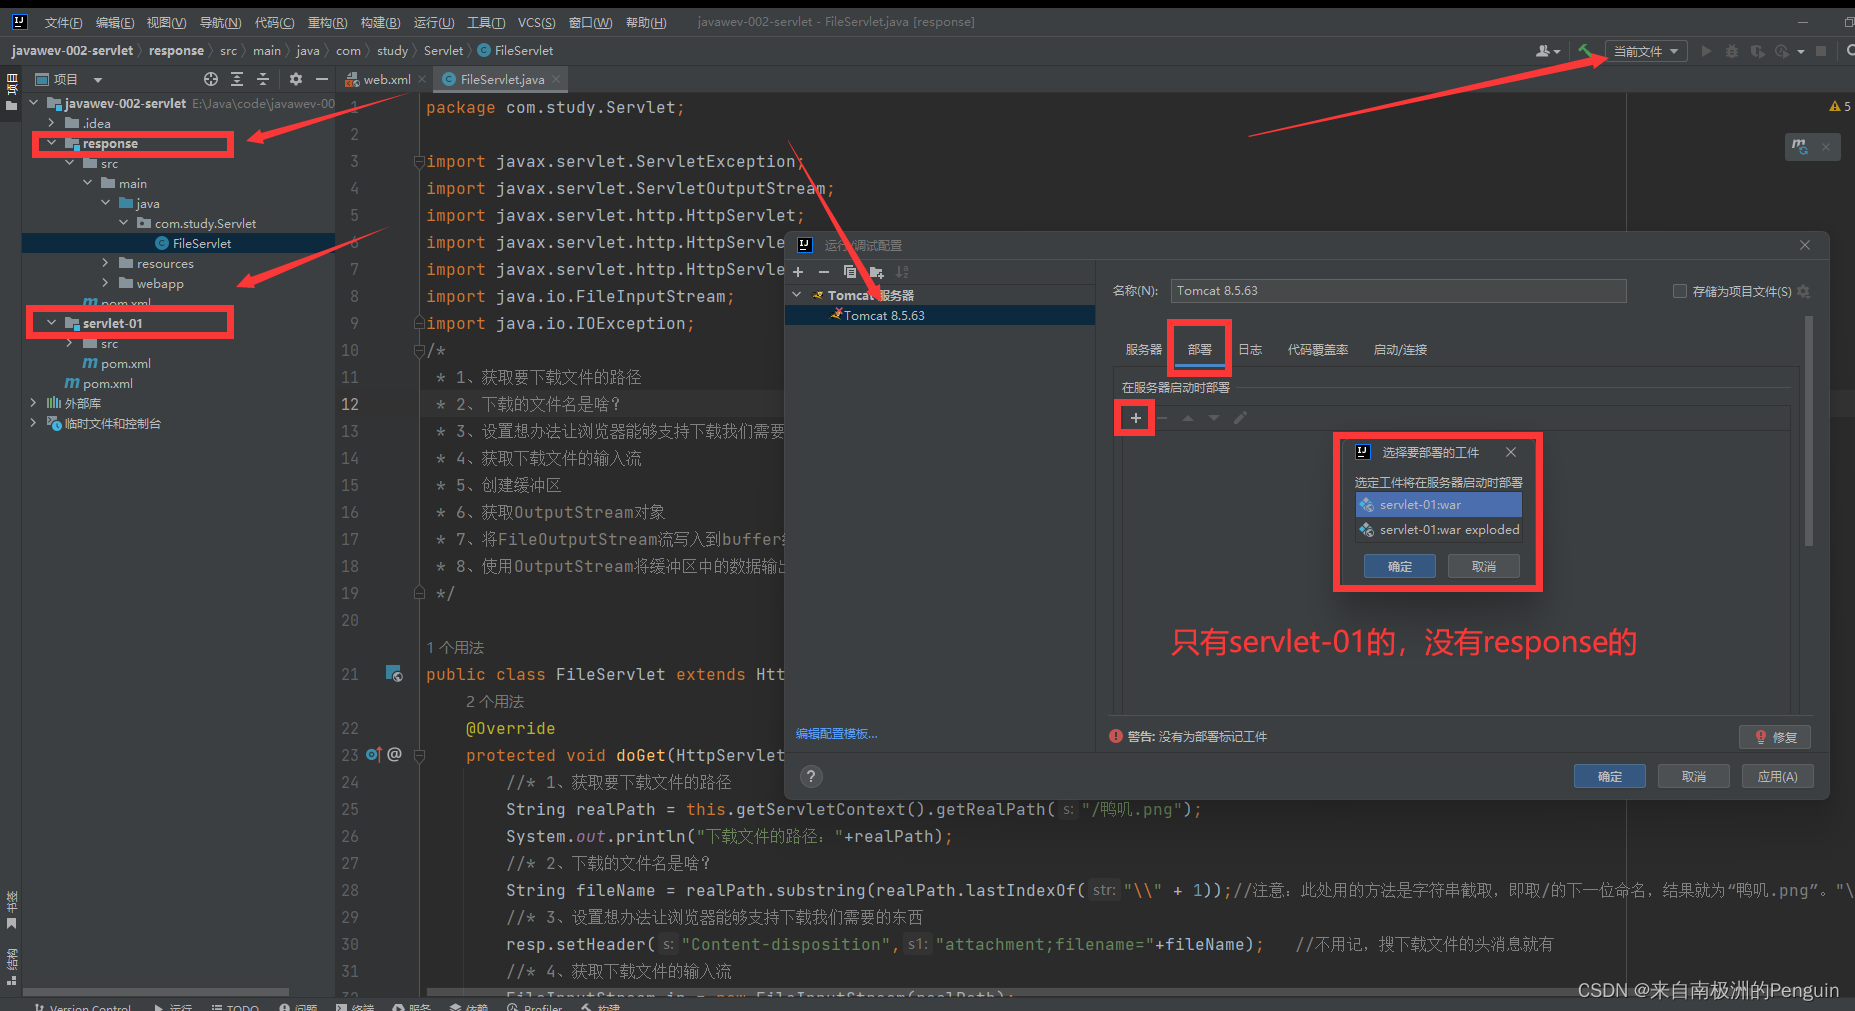Expand the webapp folder
1855x1011 pixels.
click(x=106, y=283)
